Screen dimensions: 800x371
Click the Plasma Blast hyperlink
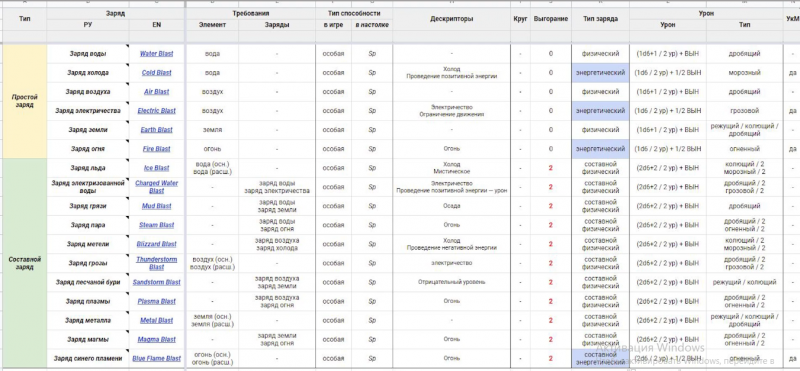point(157,301)
